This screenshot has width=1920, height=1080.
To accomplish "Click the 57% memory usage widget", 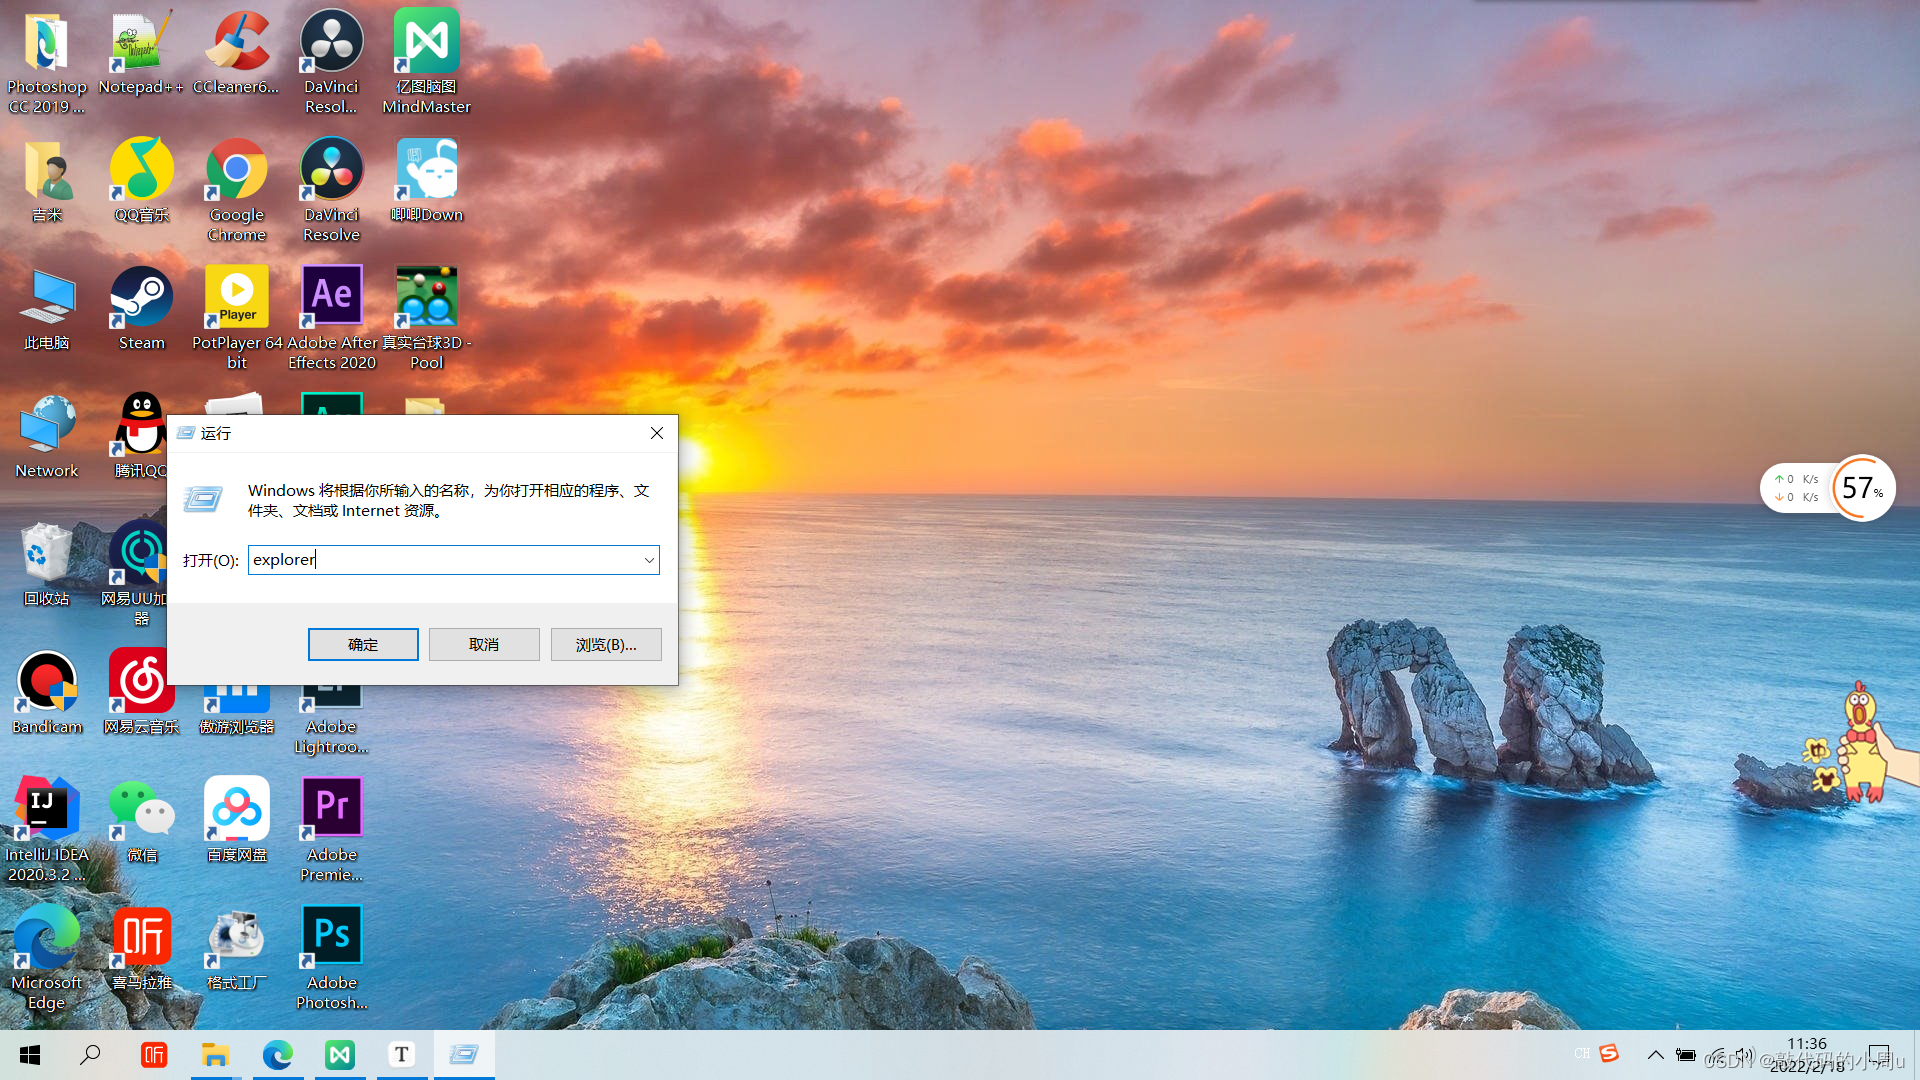I will [1862, 488].
